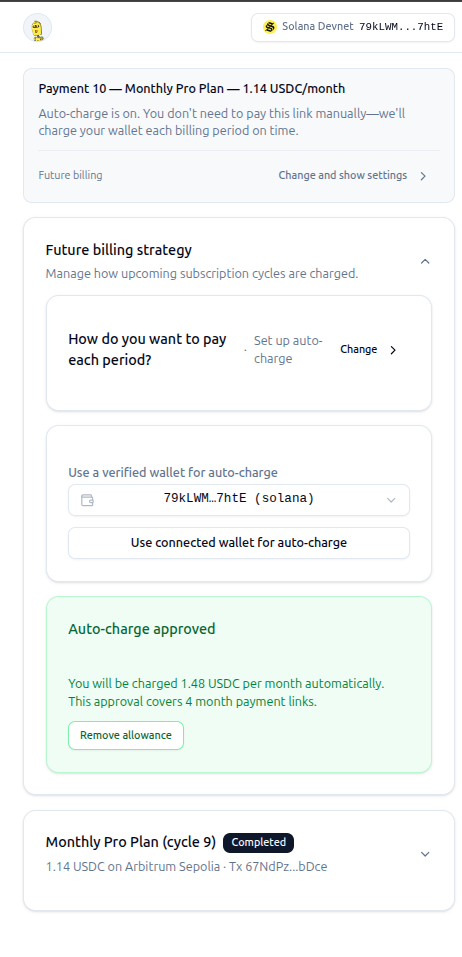
Task: Open the verified wallet dropdown
Action: click(239, 500)
